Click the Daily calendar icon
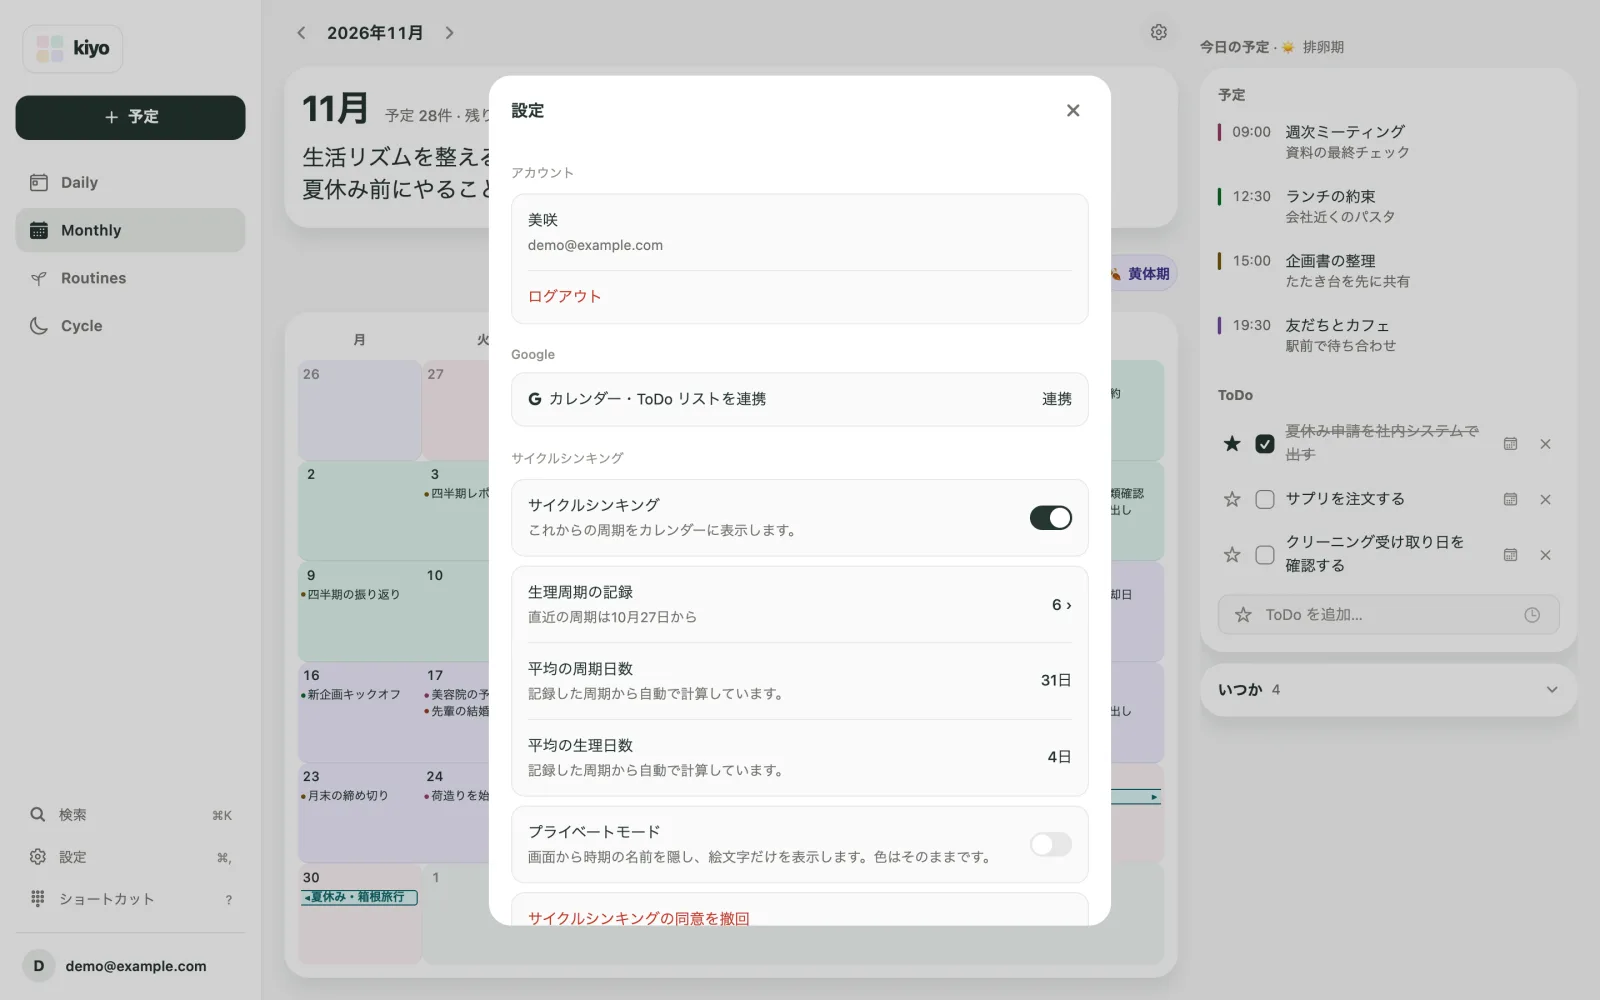This screenshot has height=1000, width=1600. click(x=39, y=182)
